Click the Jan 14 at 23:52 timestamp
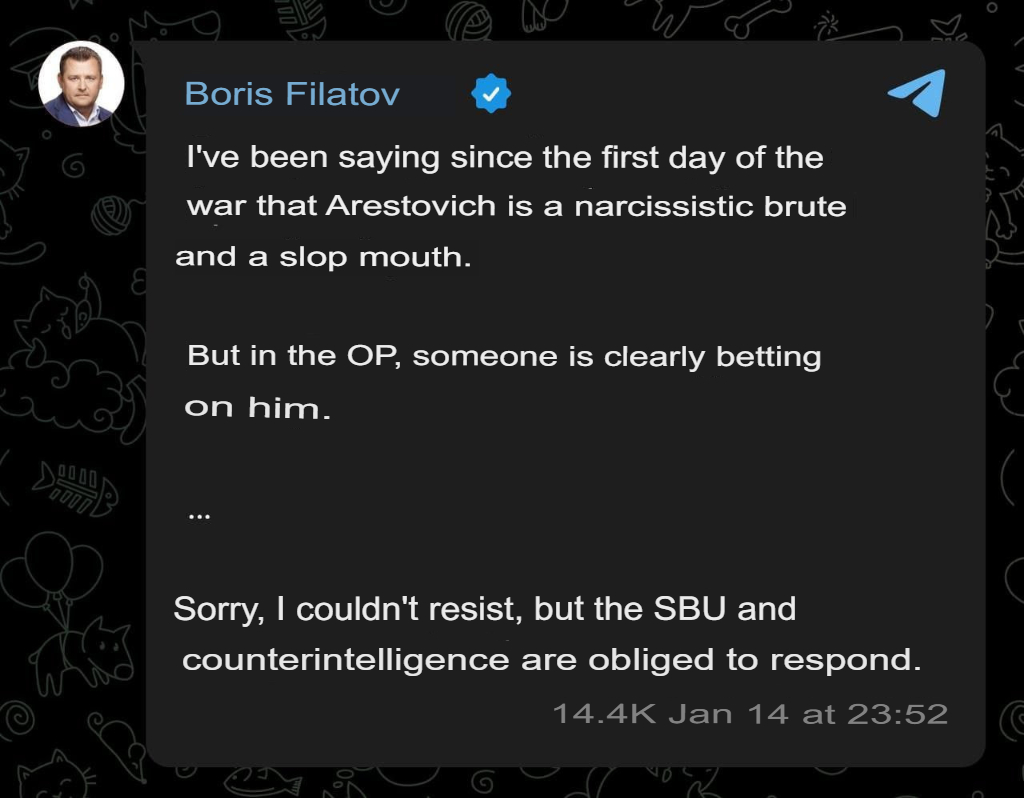This screenshot has height=798, width=1024. coord(808,714)
